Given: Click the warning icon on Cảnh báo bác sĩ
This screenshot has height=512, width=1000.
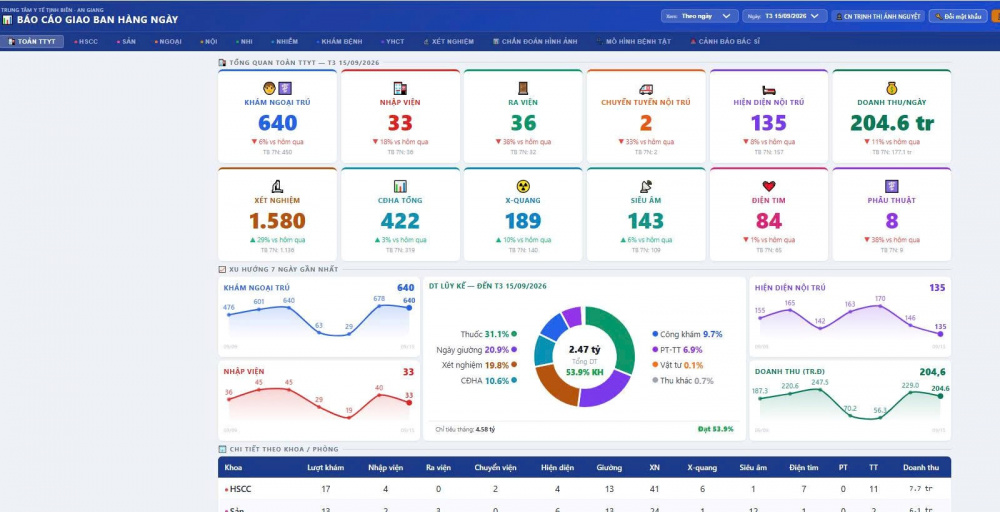Looking at the screenshot, I should [693, 41].
